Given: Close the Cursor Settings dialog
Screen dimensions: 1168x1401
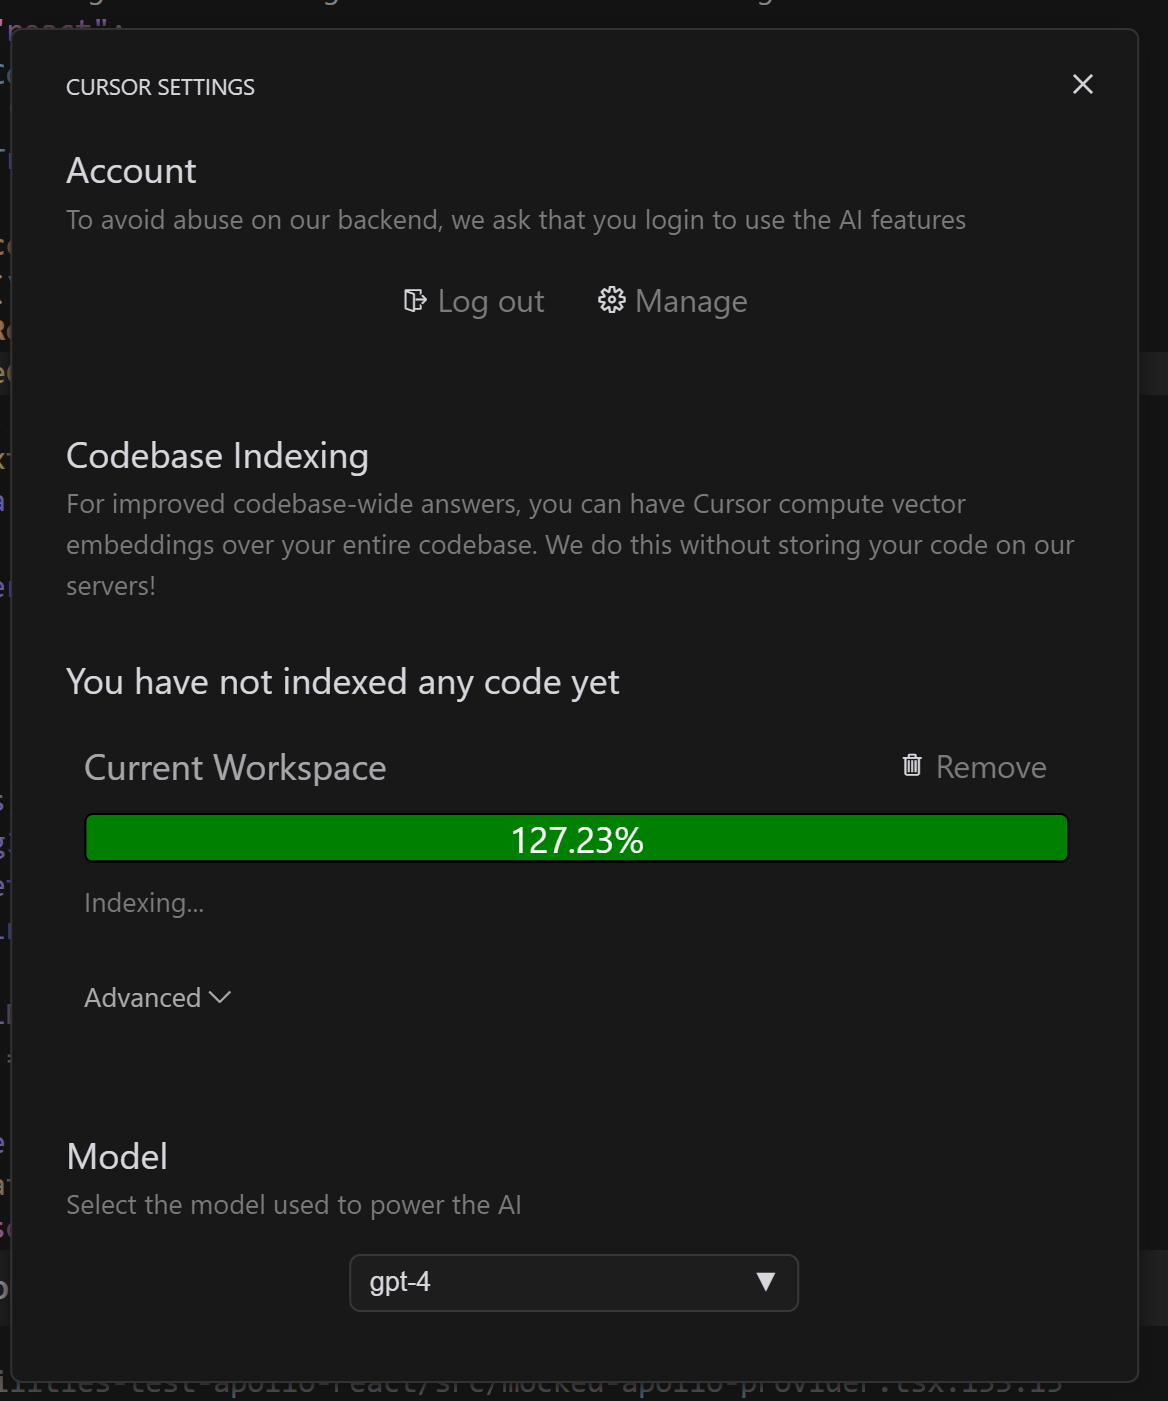Looking at the screenshot, I should click(x=1082, y=85).
